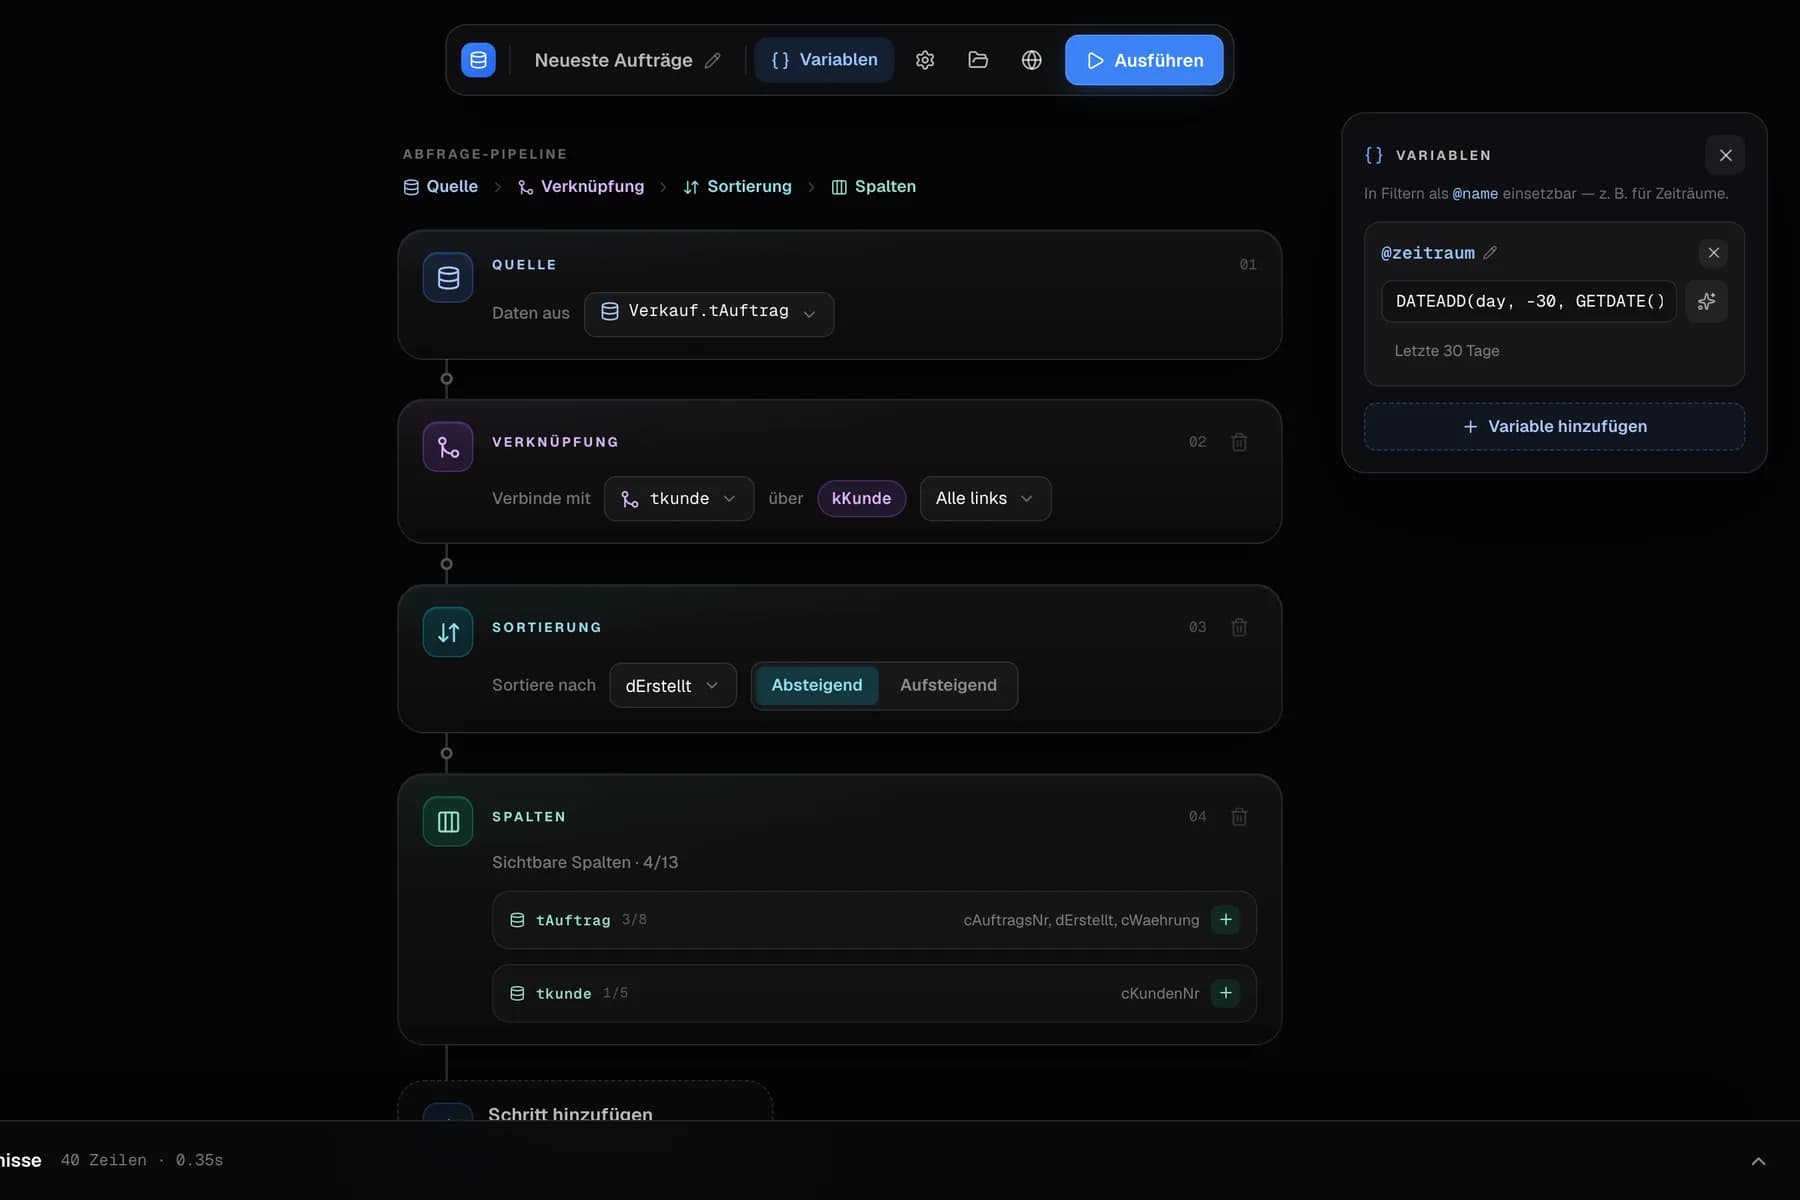Click the globe icon in toolbar
Viewport: 1800px width, 1200px height.
[1032, 60]
